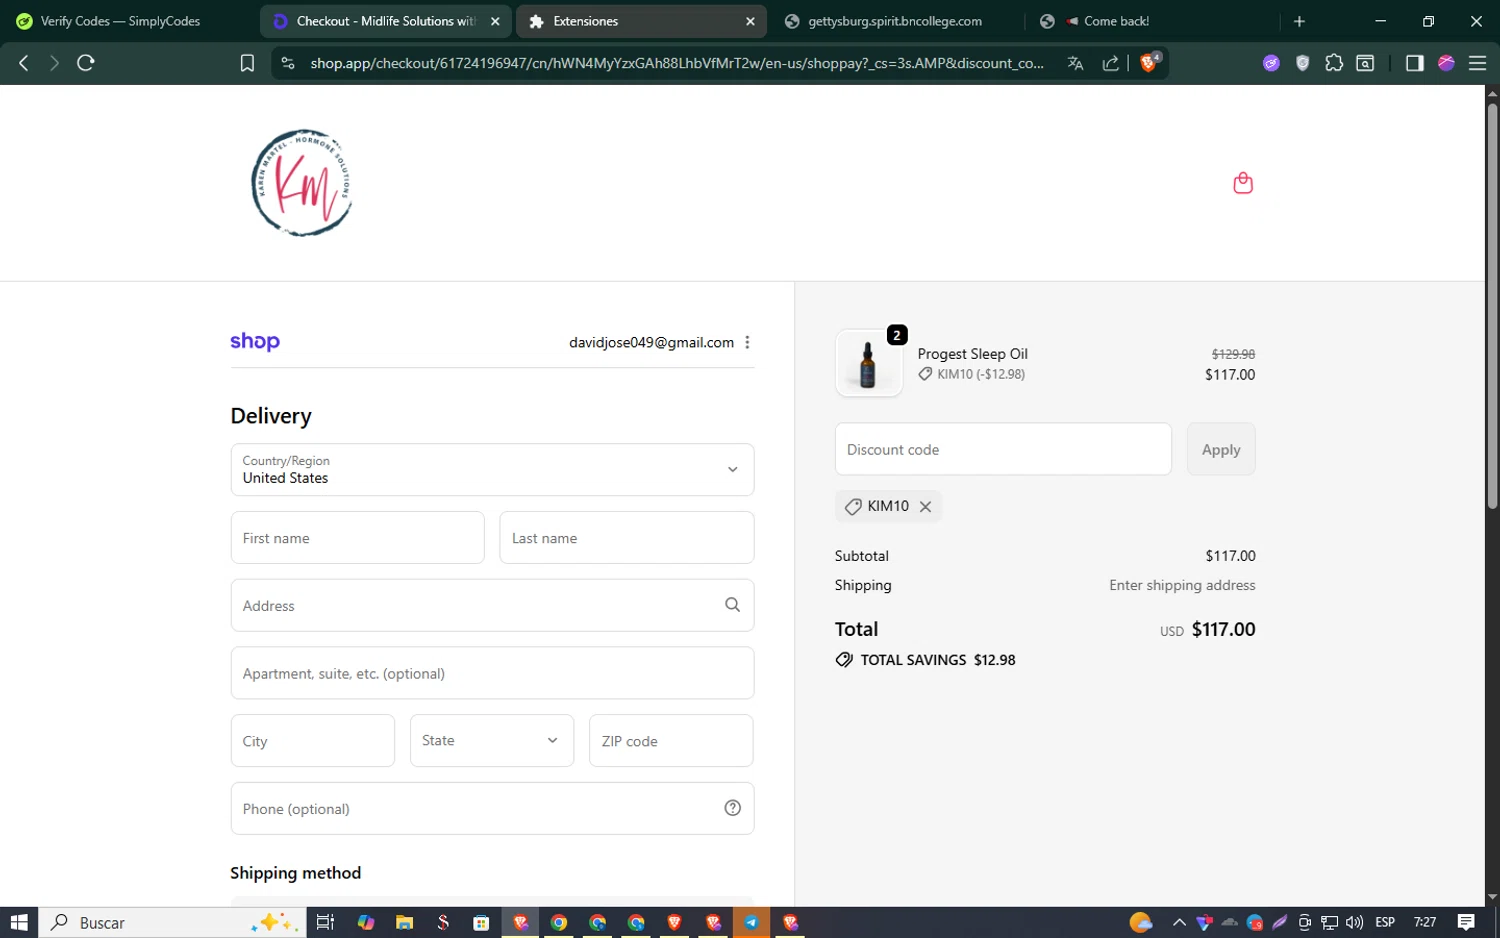
Task: Go back using the browser back arrow
Action: (x=24, y=63)
